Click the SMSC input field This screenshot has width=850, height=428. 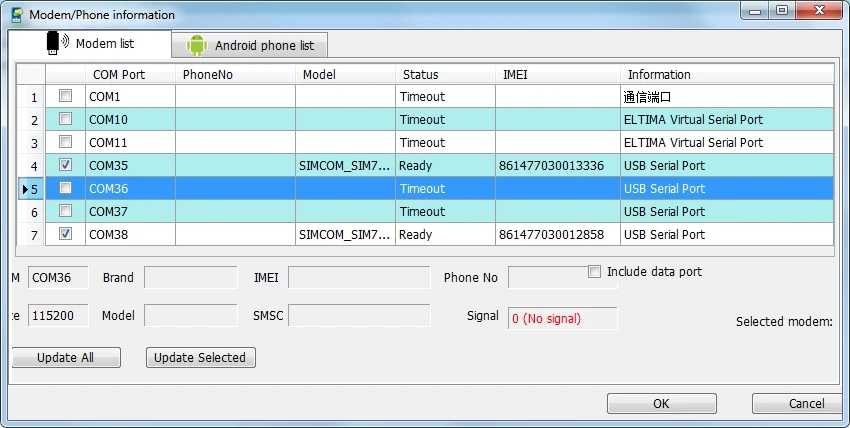click(x=359, y=315)
